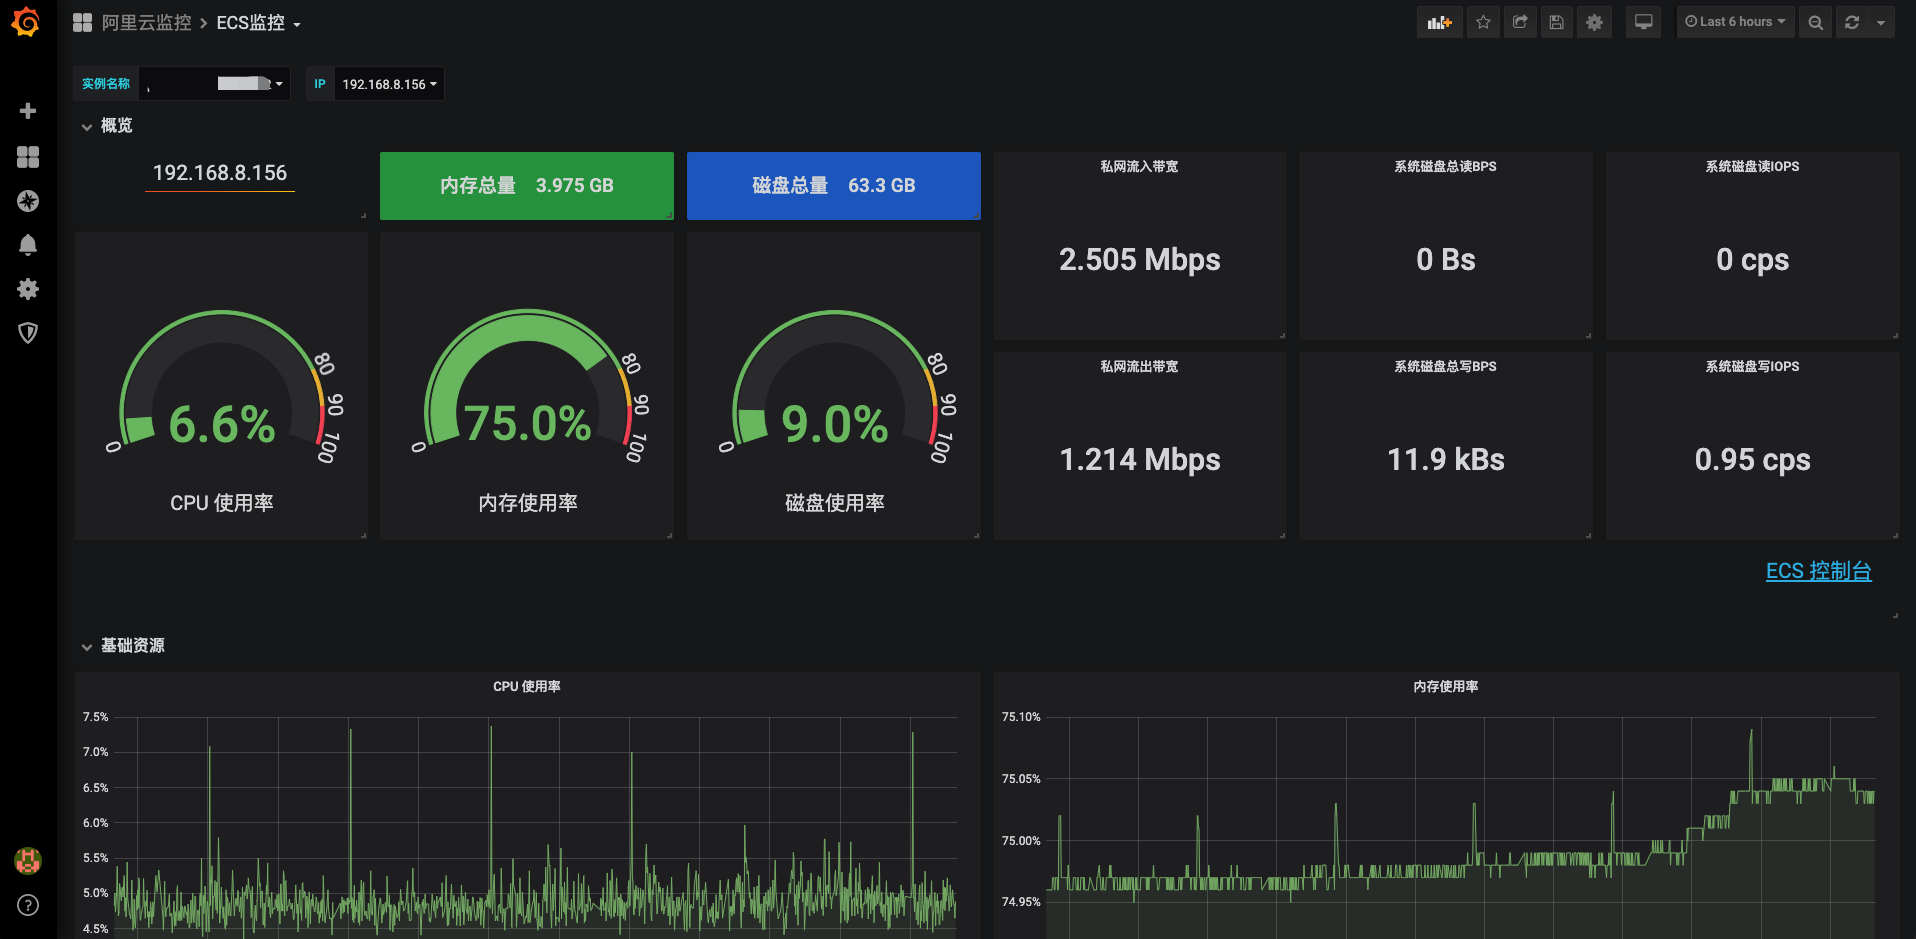Click the 2.505 Mbps value
Viewport: 1916px width, 939px height.
(x=1139, y=260)
